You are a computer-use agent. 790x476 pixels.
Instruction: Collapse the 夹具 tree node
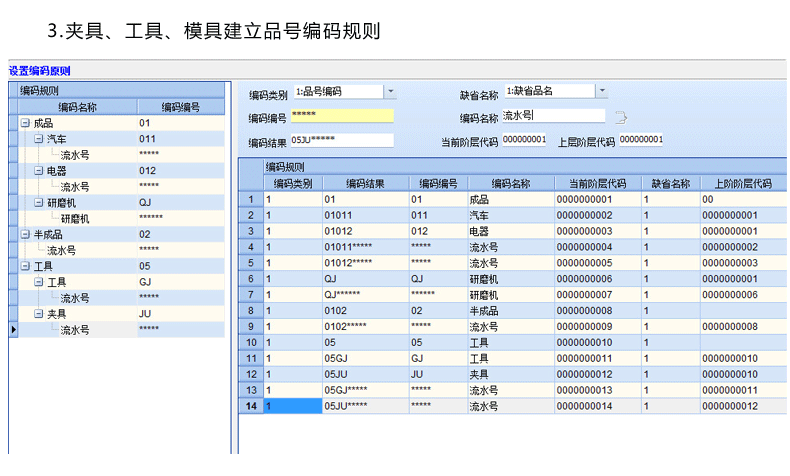38,313
